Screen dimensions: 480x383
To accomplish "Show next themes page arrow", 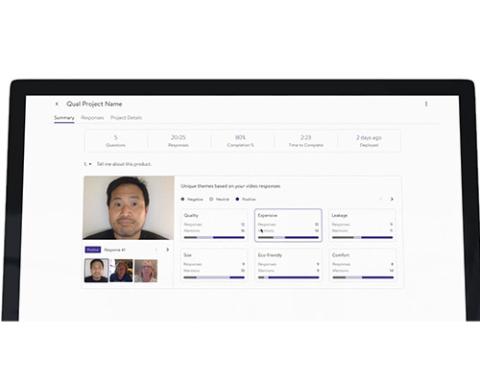I will (392, 199).
